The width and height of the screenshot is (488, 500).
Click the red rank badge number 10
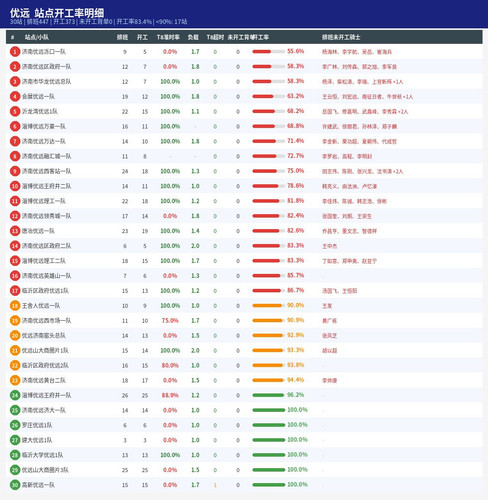(x=15, y=186)
